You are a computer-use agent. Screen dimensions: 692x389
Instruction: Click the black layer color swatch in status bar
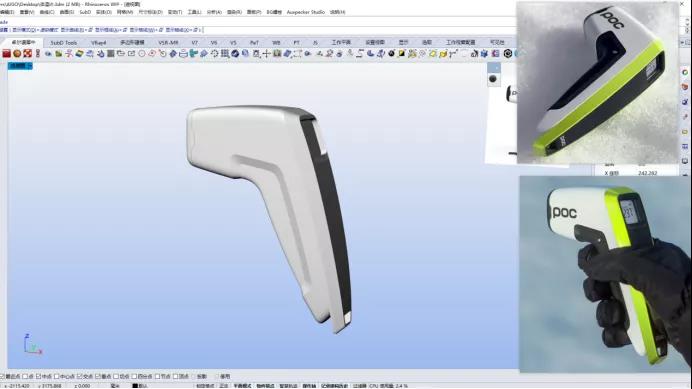[x=135, y=386]
